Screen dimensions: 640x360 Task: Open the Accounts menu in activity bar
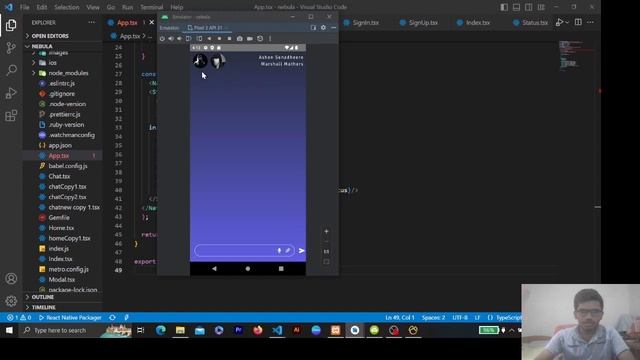pyautogui.click(x=11, y=279)
